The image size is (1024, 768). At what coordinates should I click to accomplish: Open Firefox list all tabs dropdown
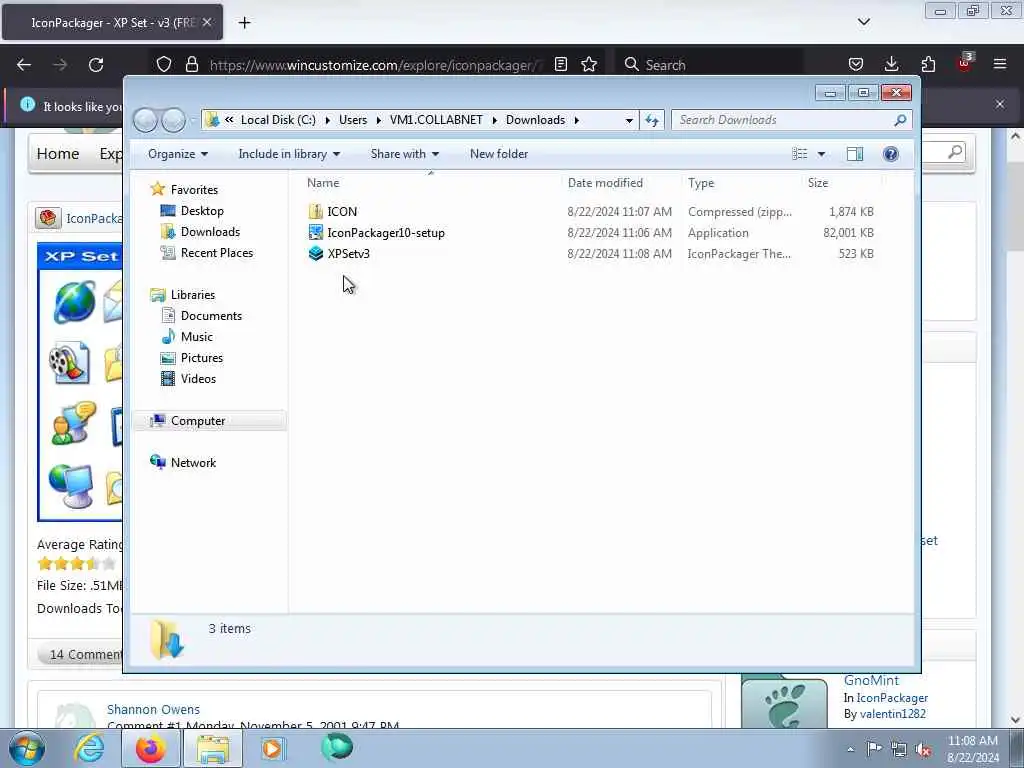tap(863, 22)
